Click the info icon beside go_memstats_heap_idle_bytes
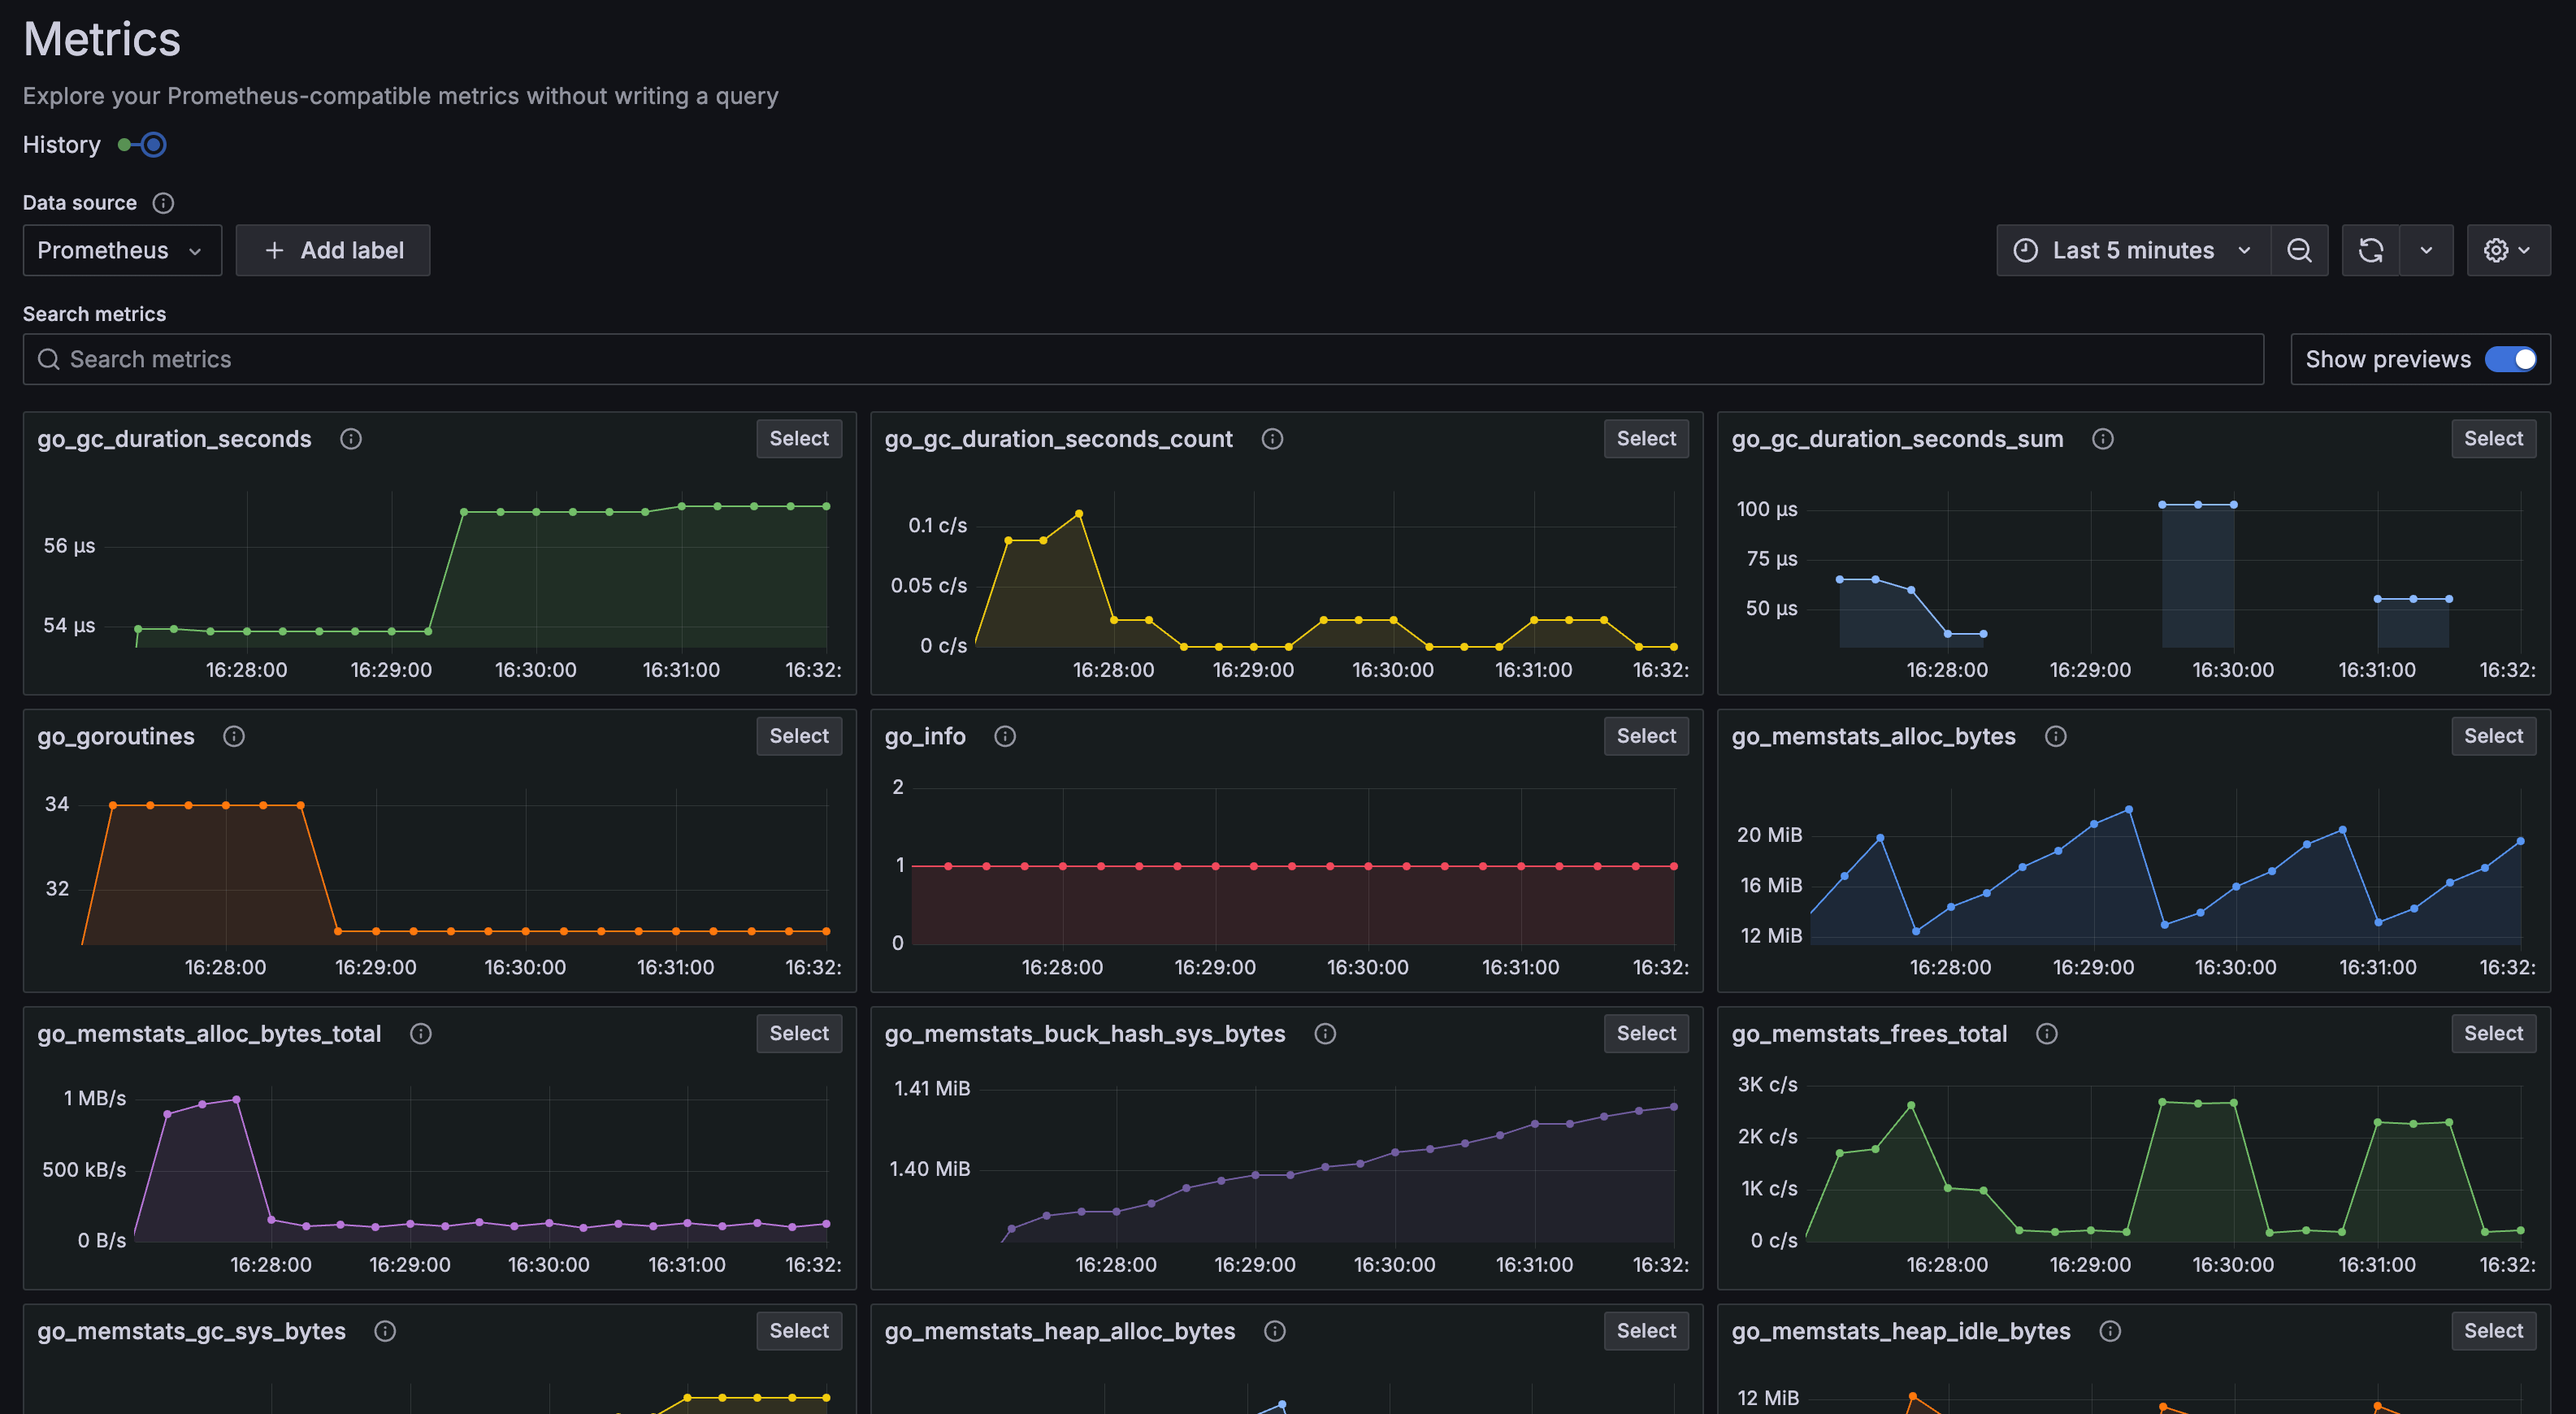This screenshot has width=2576, height=1414. coord(2111,1331)
